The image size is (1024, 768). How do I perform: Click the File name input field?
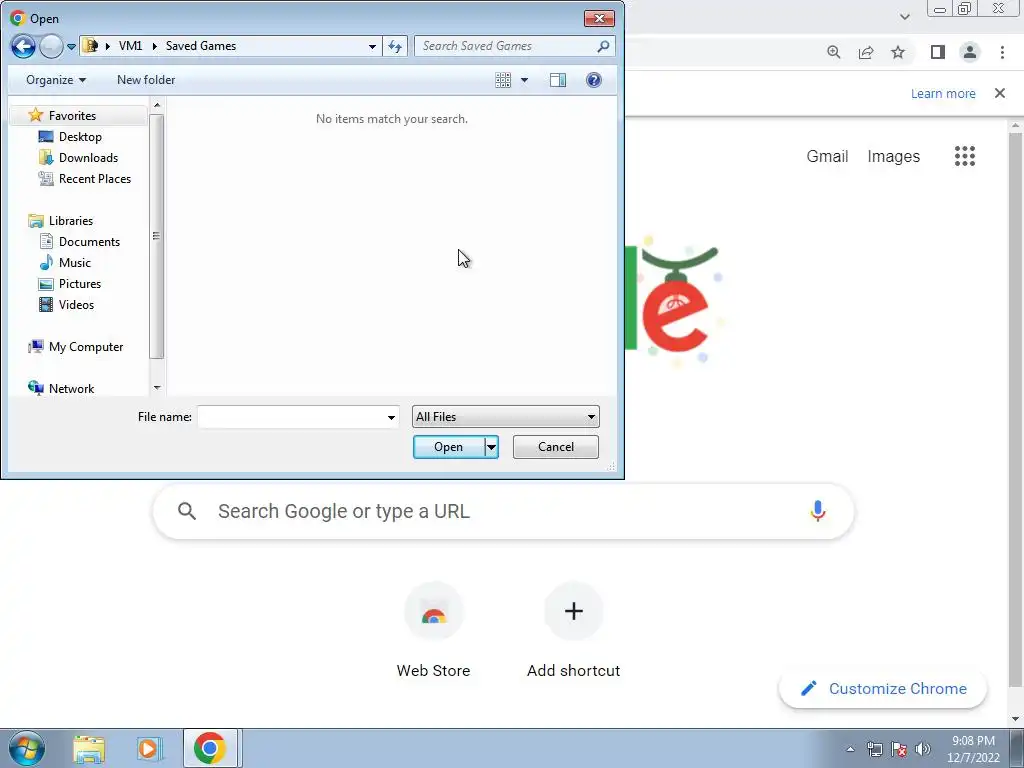[x=291, y=417]
